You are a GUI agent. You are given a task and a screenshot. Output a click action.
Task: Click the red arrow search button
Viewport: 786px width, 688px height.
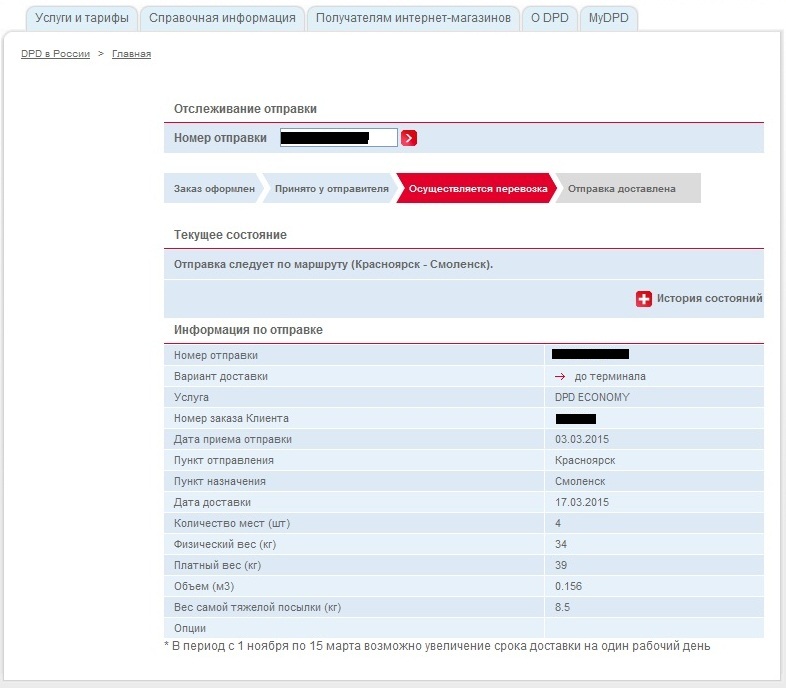409,138
